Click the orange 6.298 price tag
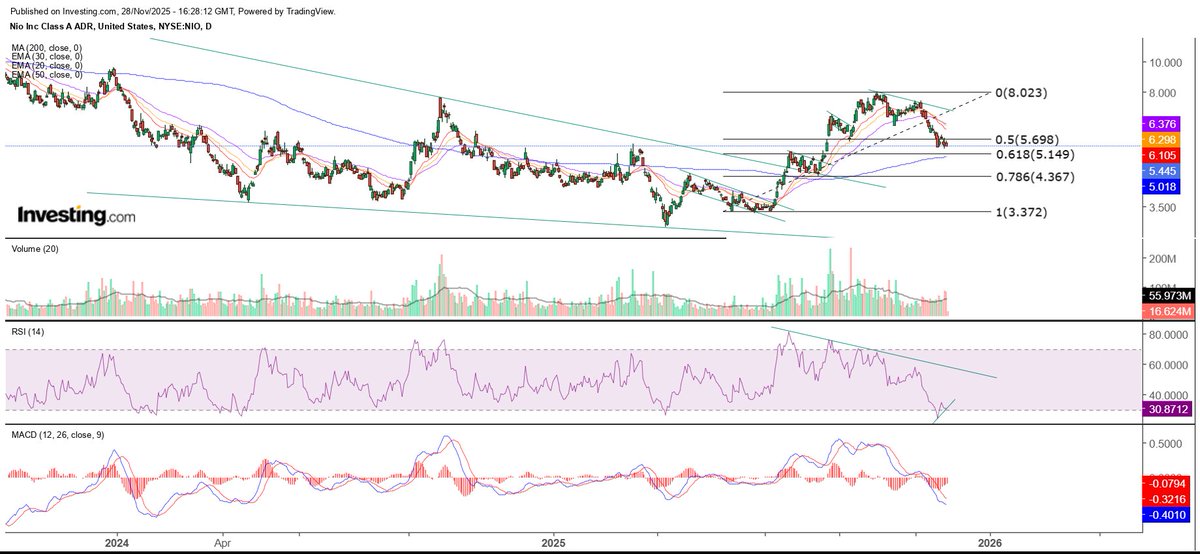The width and height of the screenshot is (1200, 554). pyautogui.click(x=1164, y=139)
